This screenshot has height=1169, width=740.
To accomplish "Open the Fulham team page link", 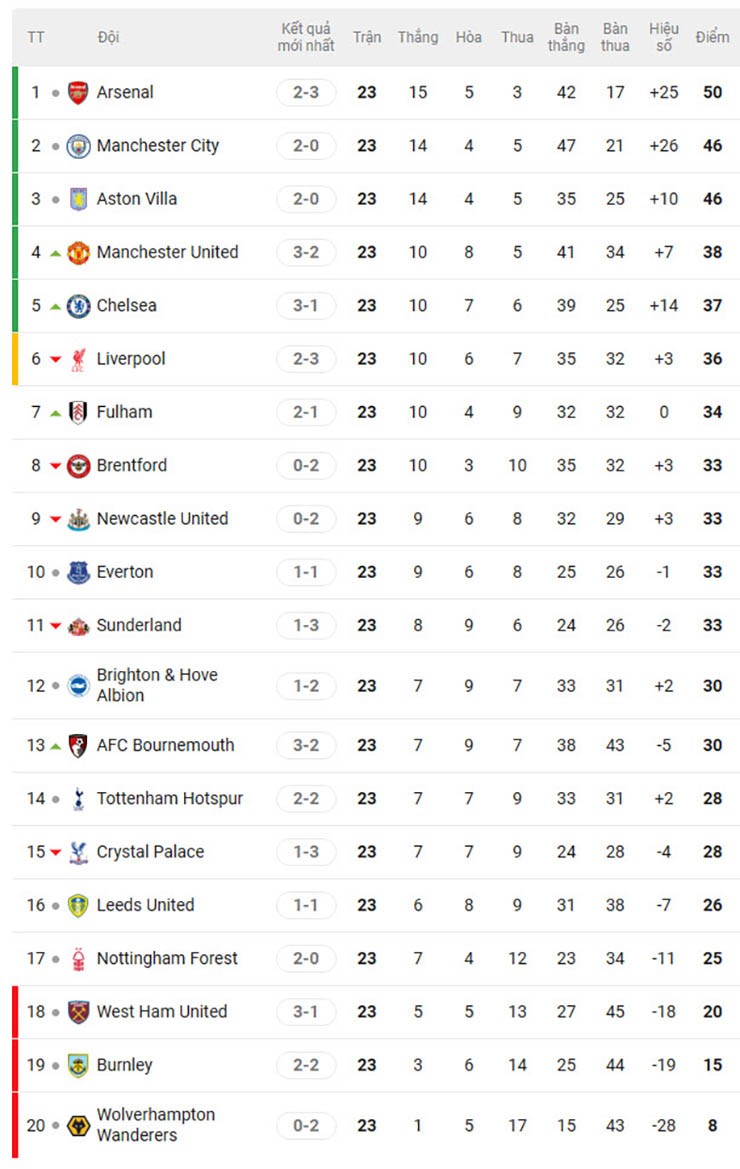I will tap(124, 412).
